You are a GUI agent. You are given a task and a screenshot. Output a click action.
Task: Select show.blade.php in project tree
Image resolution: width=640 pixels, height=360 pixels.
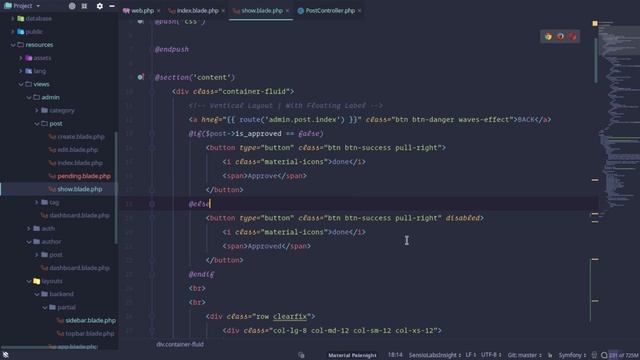click(x=80, y=189)
